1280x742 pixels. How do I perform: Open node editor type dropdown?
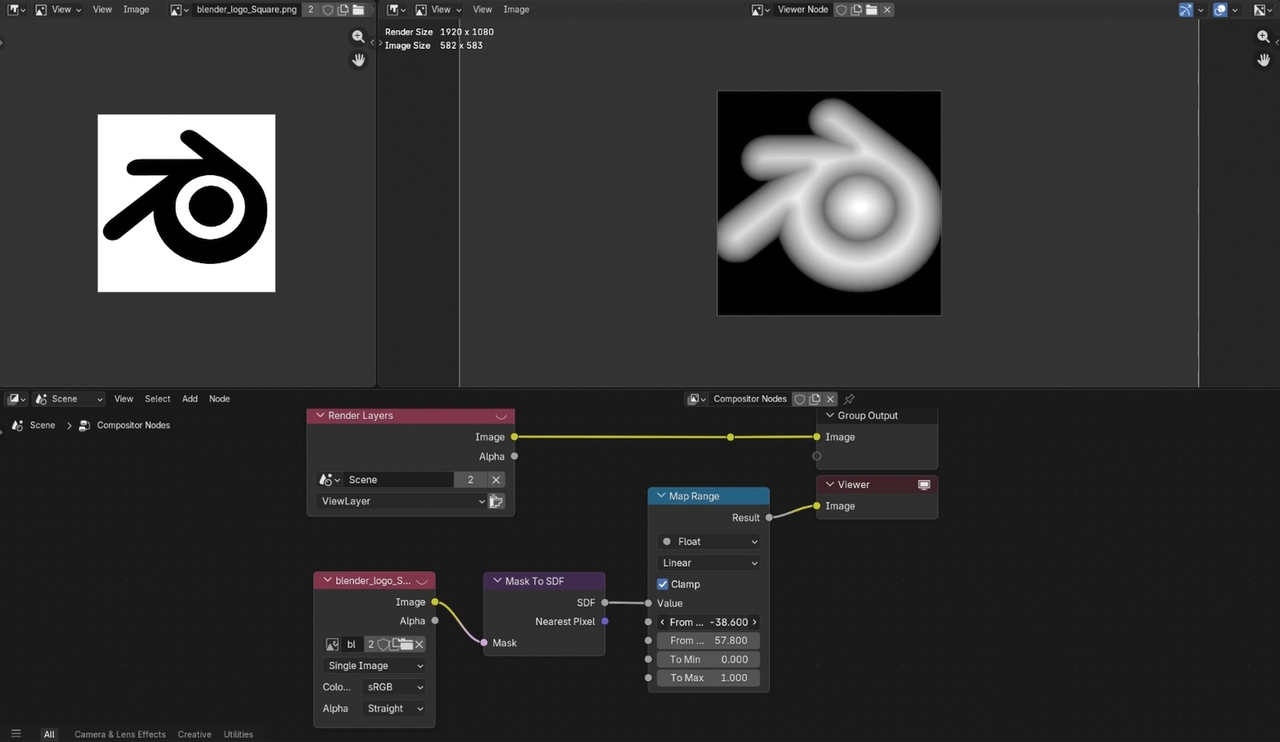17,399
